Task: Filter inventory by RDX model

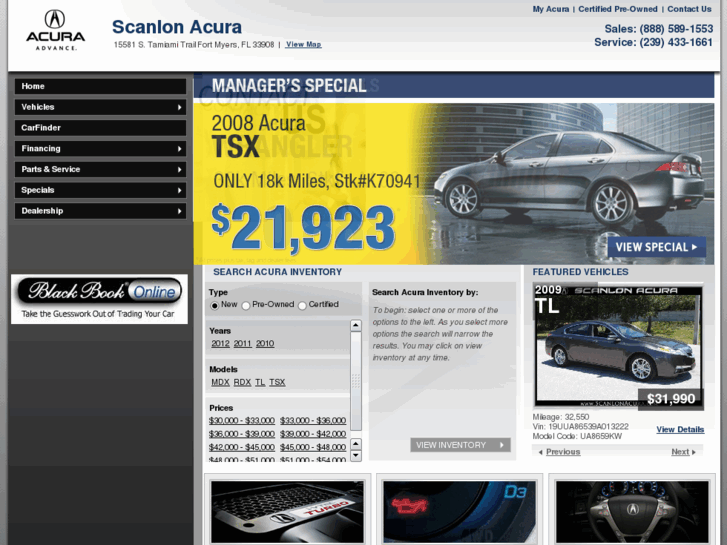Action: [242, 382]
